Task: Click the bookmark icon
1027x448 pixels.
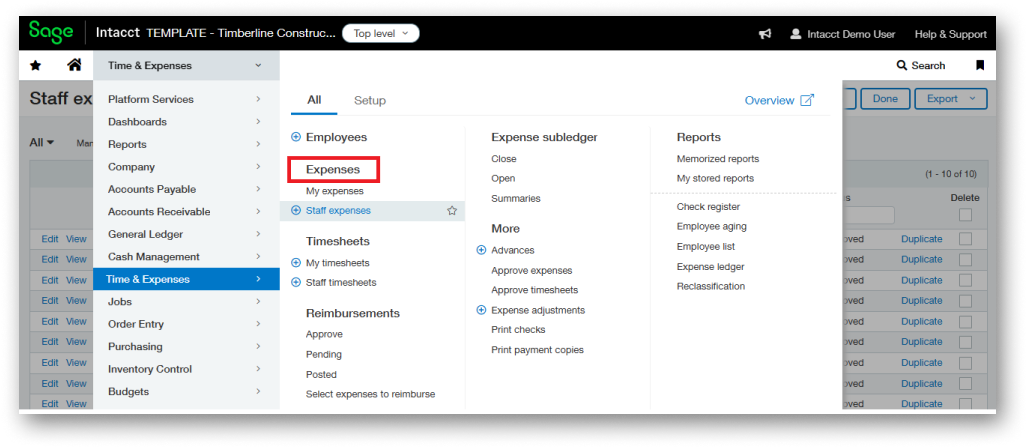Action: 980,65
